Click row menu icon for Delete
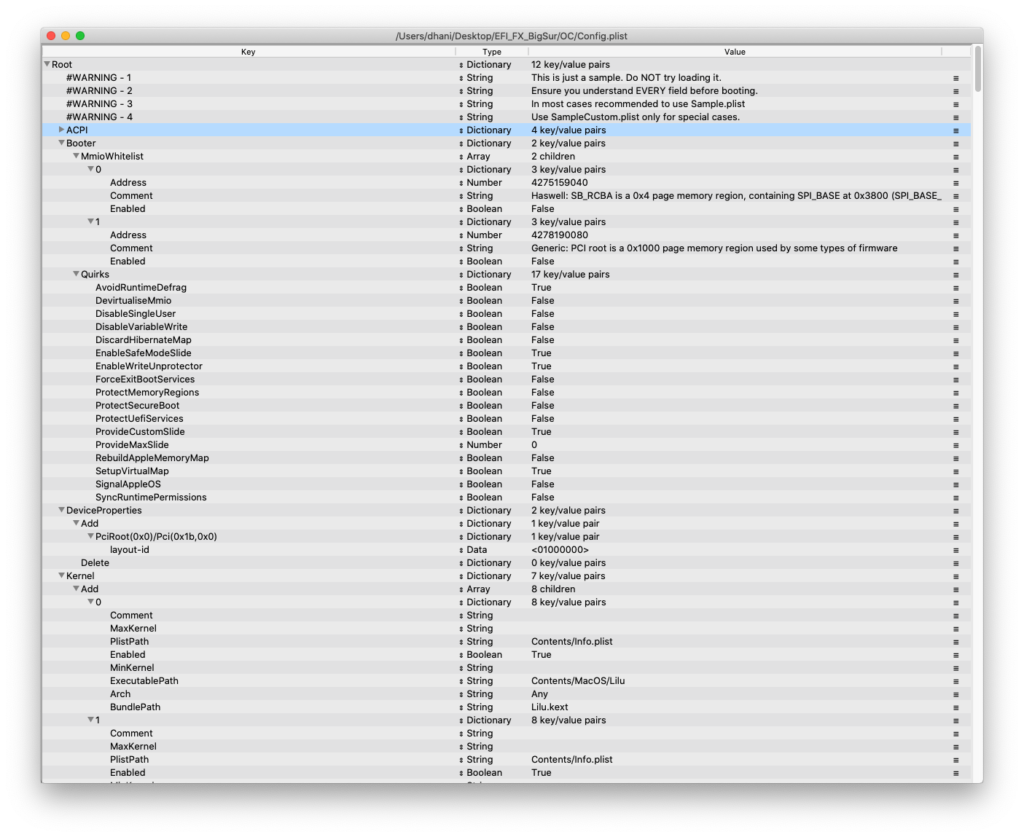Viewport: 1024px width, 837px height. (955, 563)
